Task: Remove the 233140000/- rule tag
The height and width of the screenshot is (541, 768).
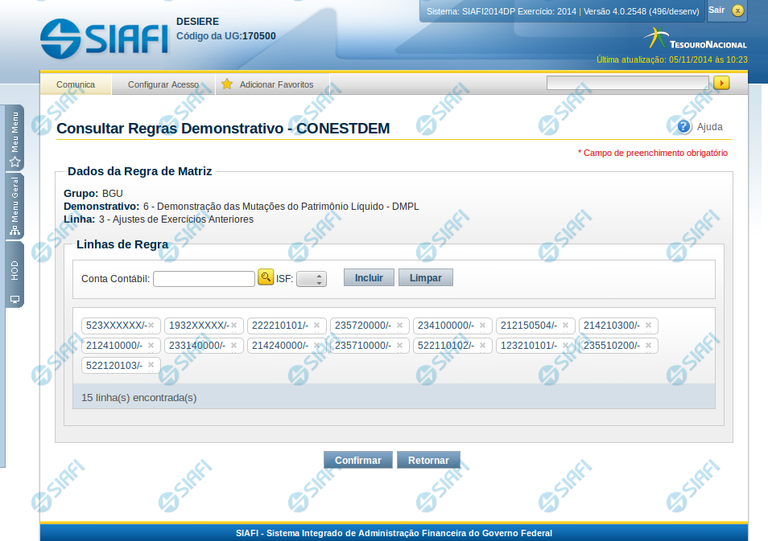Action: tap(234, 345)
